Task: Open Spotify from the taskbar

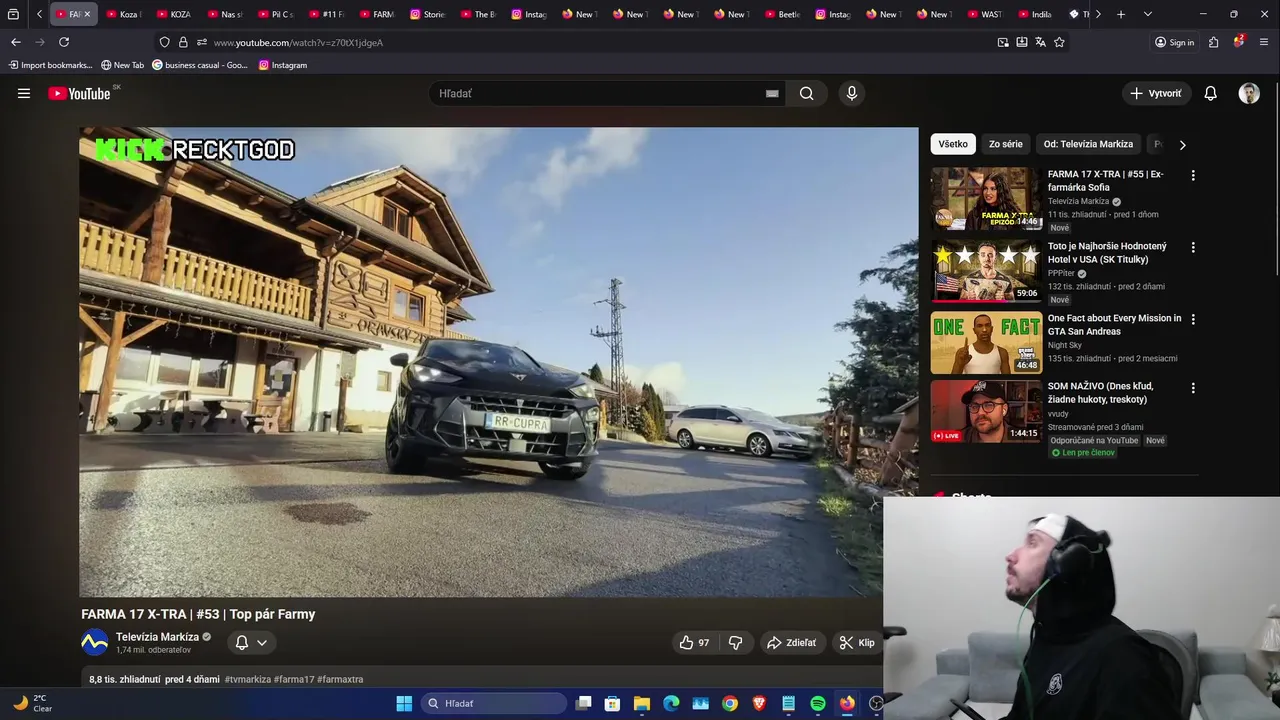Action: pyautogui.click(x=818, y=703)
